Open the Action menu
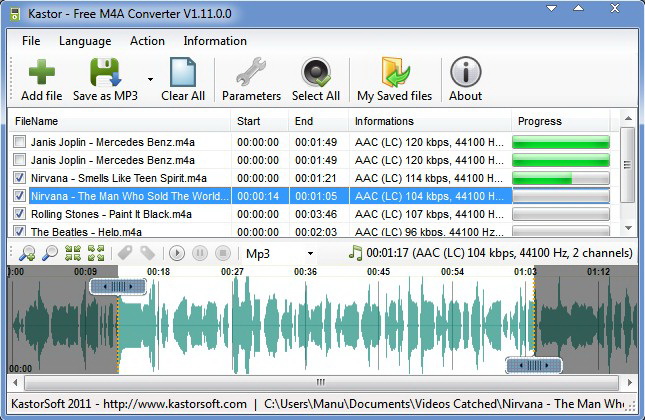645x420 pixels. click(x=147, y=41)
